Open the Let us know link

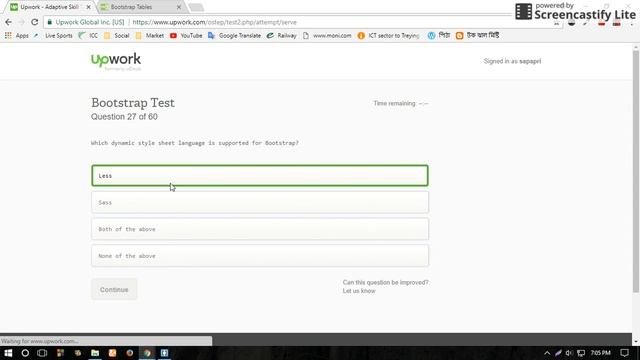pyautogui.click(x=359, y=291)
